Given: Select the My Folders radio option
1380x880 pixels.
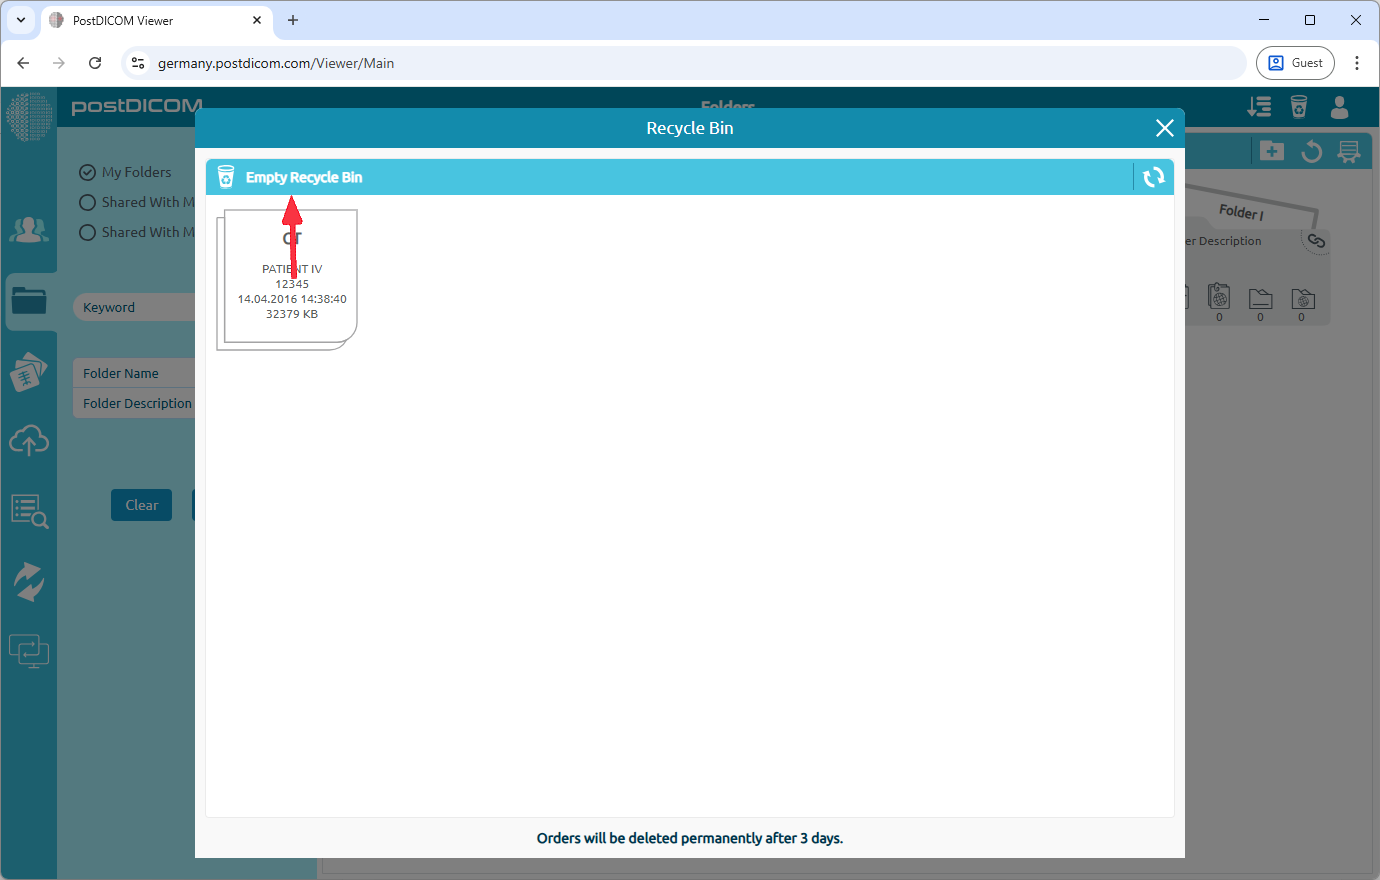Looking at the screenshot, I should pyautogui.click(x=87, y=172).
